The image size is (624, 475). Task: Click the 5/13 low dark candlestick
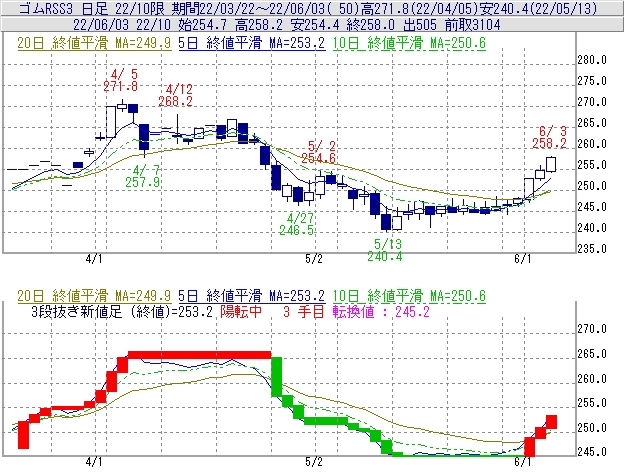[x=386, y=222]
